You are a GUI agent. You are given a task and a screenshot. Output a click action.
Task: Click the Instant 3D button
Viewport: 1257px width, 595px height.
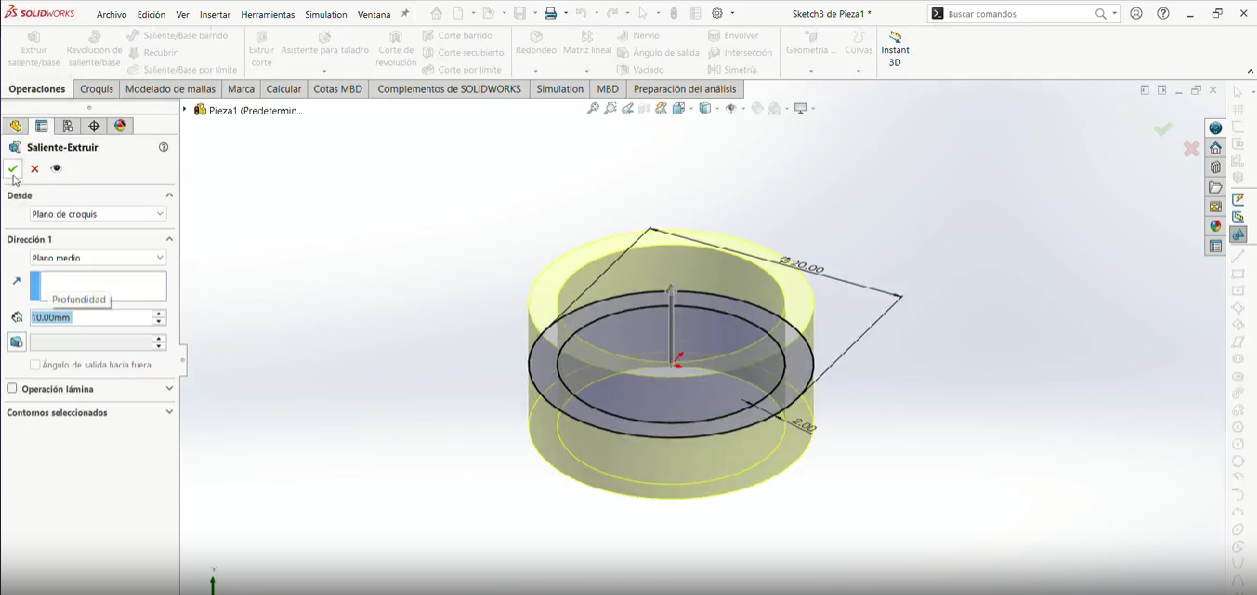point(895,49)
